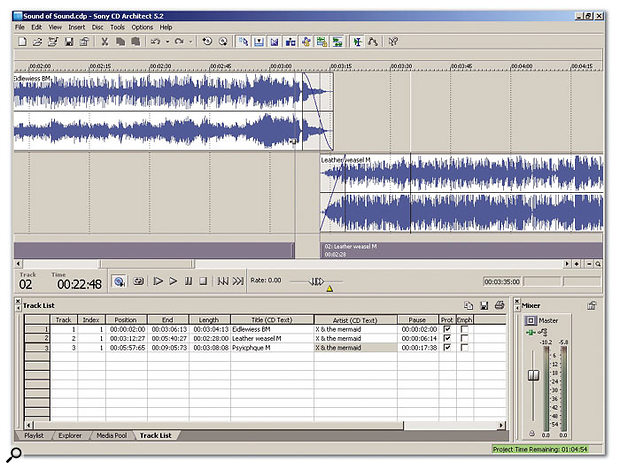The image size is (620, 469).
Task: Click the Master volume fader handle
Action: coord(533,375)
